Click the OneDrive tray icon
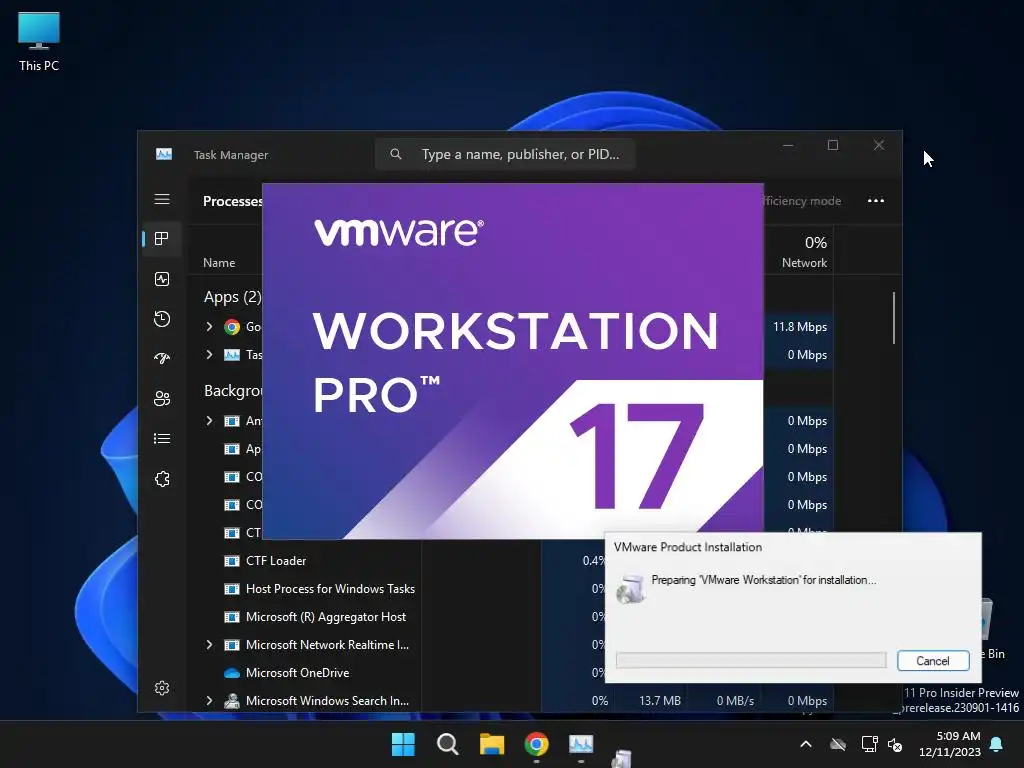The image size is (1024, 768). coord(838,744)
